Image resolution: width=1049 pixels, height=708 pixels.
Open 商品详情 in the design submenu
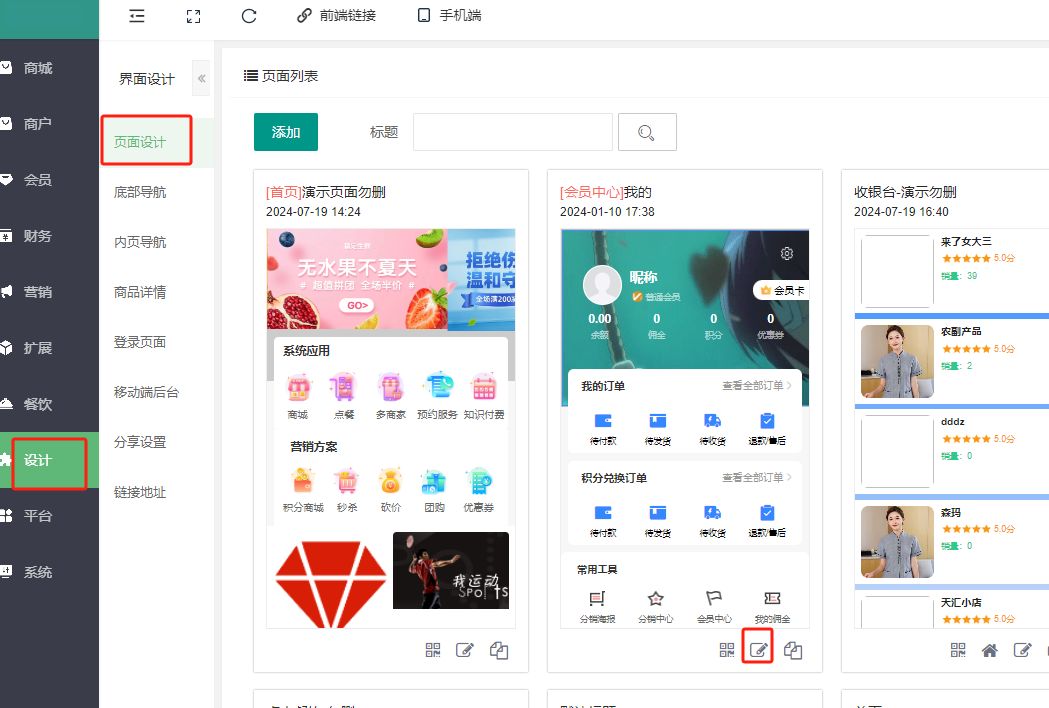click(140, 292)
